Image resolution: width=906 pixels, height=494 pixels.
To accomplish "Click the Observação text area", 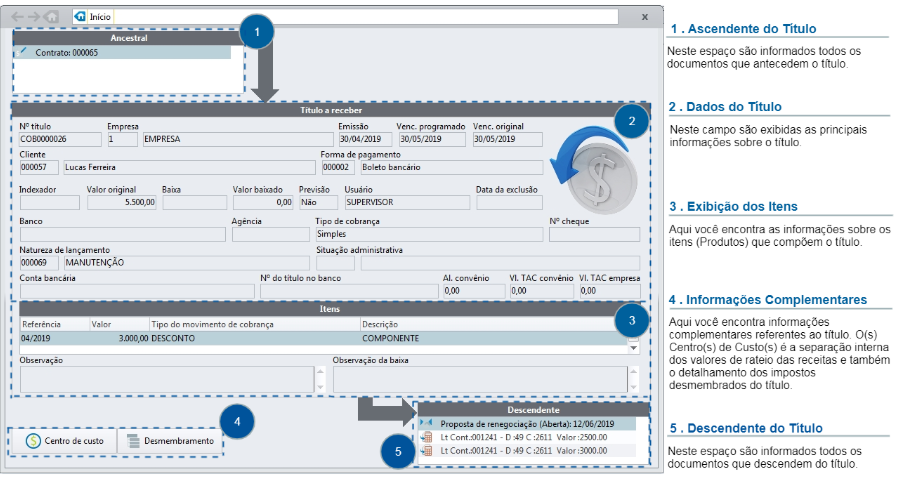I will coord(167,380).
